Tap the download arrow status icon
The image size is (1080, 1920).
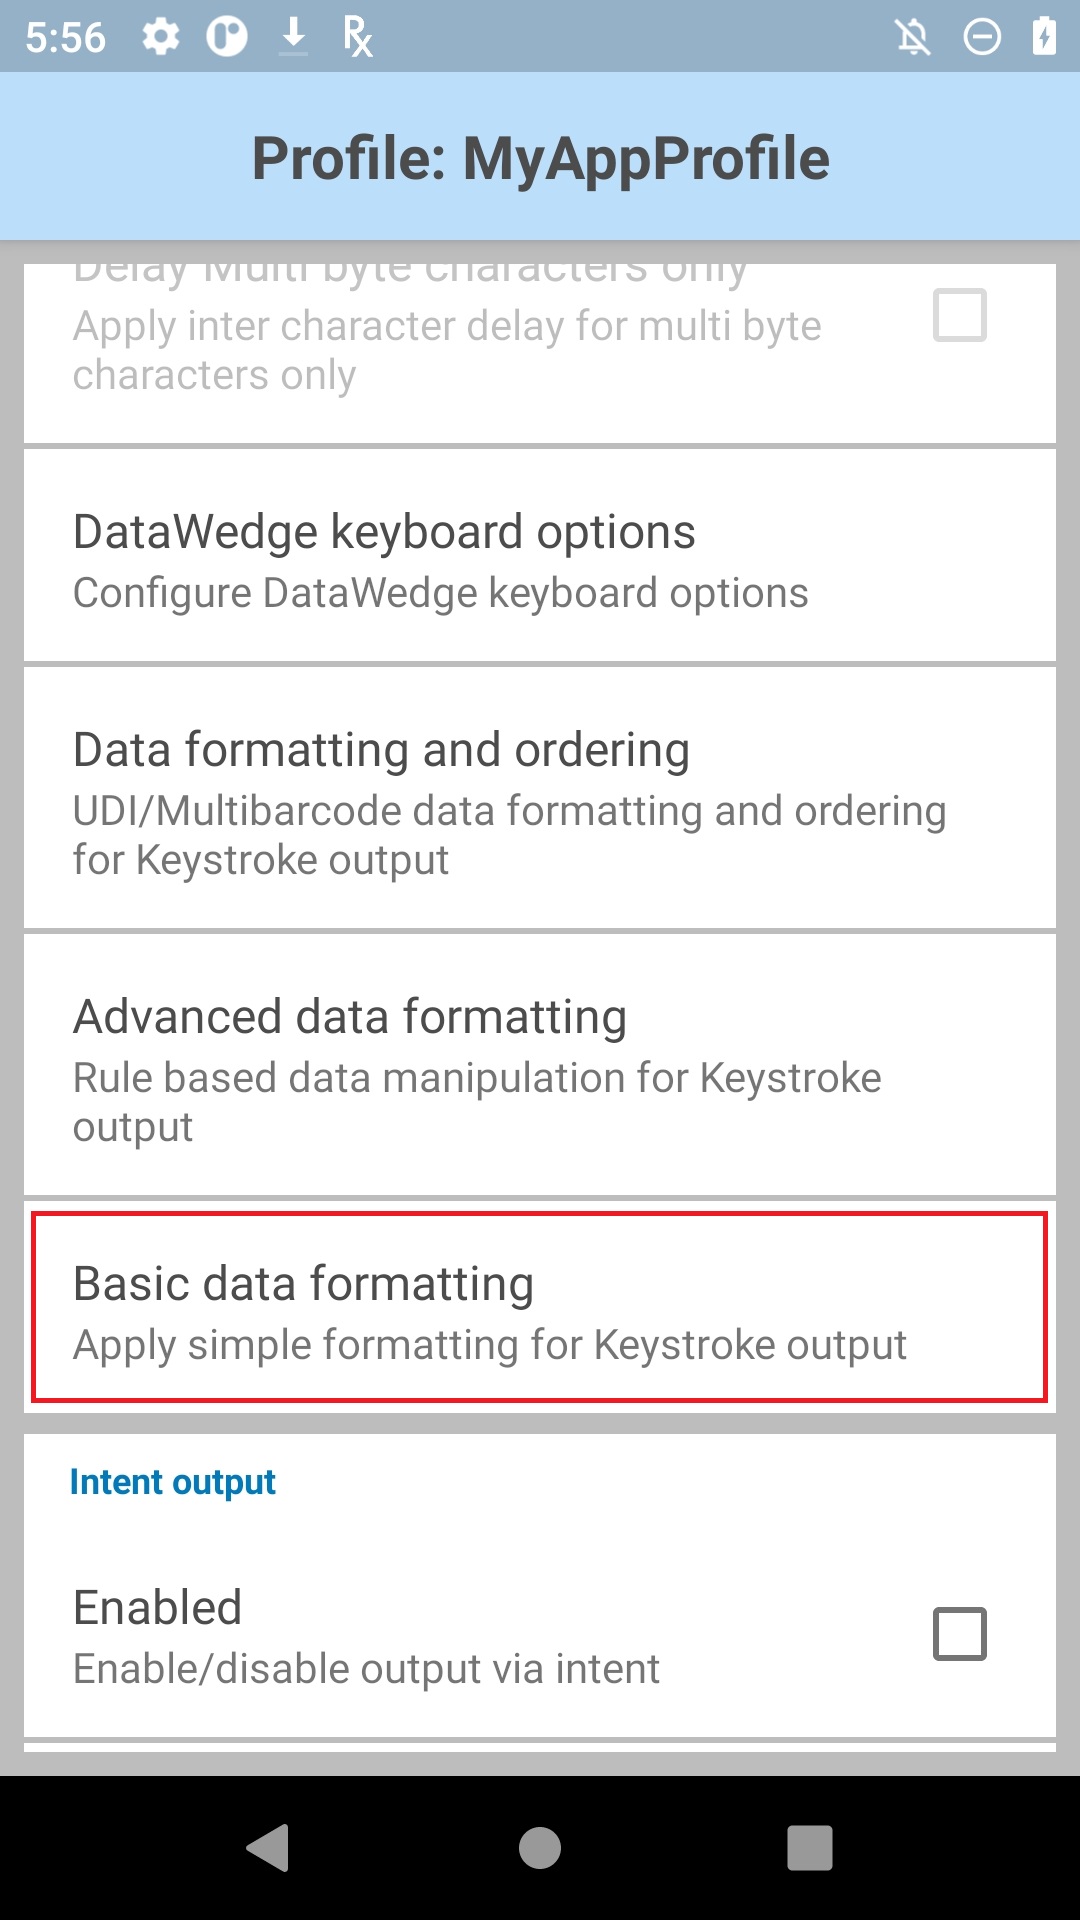coord(293,37)
